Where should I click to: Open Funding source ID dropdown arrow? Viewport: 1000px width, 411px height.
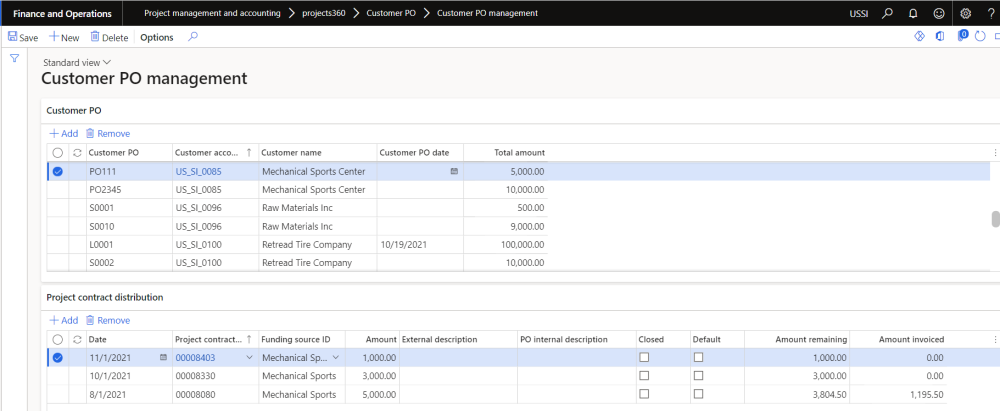[x=335, y=357]
